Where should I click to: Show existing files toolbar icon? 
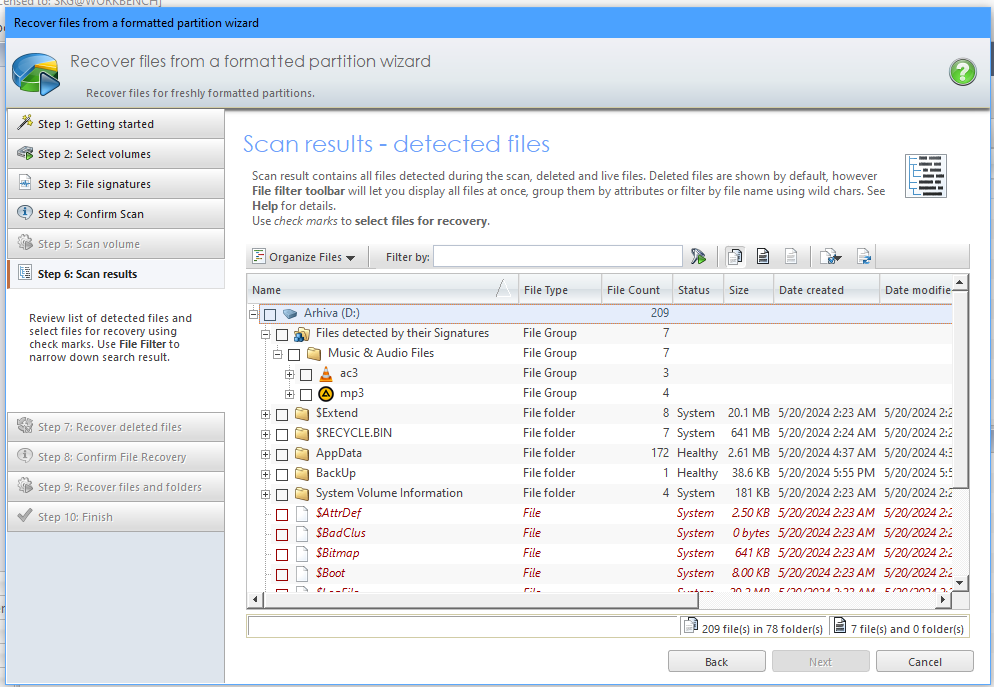(x=763, y=257)
